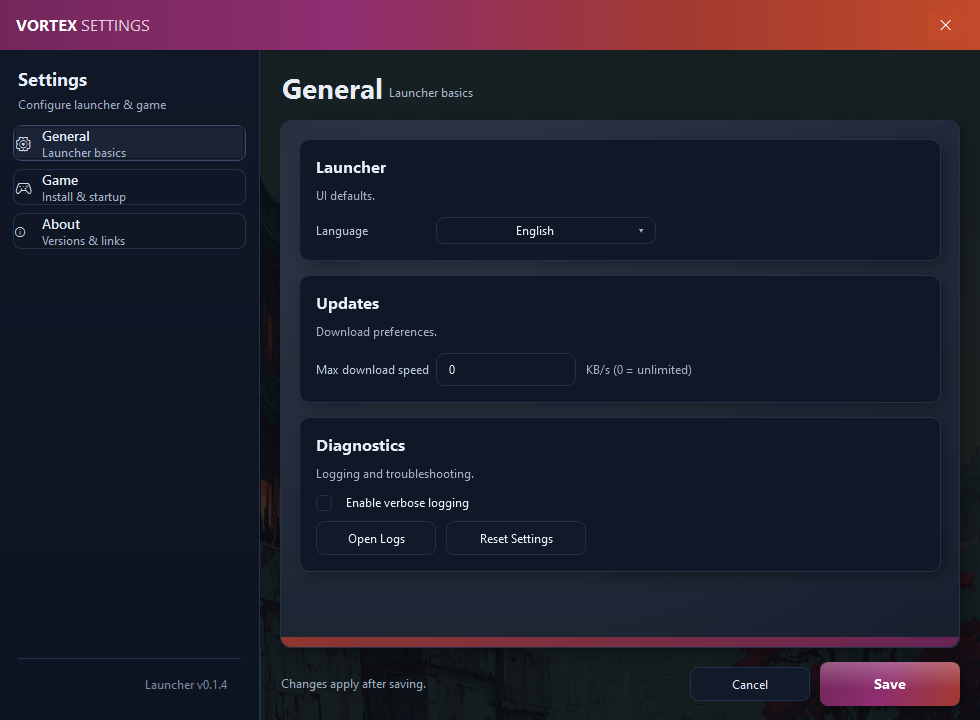The height and width of the screenshot is (720, 980).
Task: Click the gear icon beside General
Action: point(23,144)
